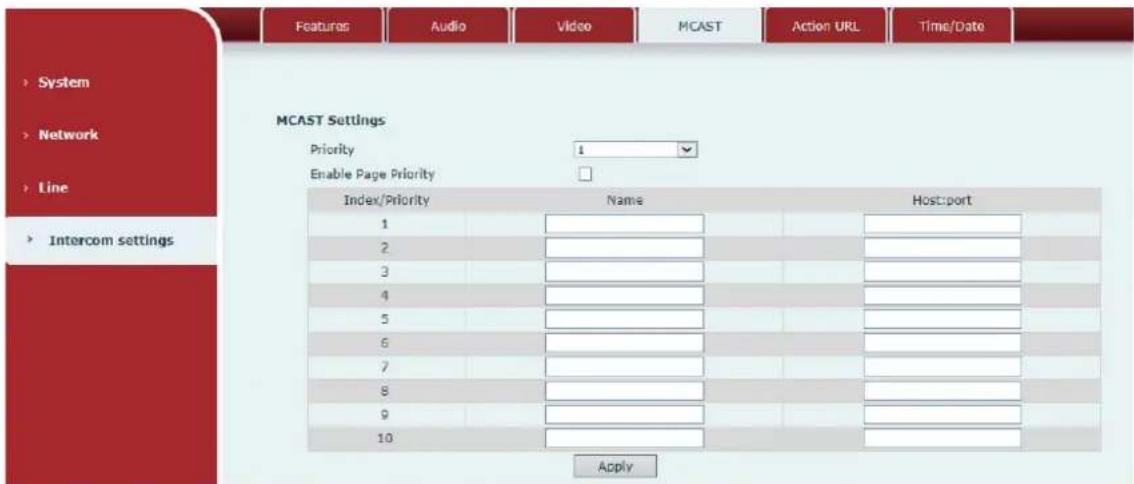
Task: Click the Host:port column header
Action: pos(942,200)
